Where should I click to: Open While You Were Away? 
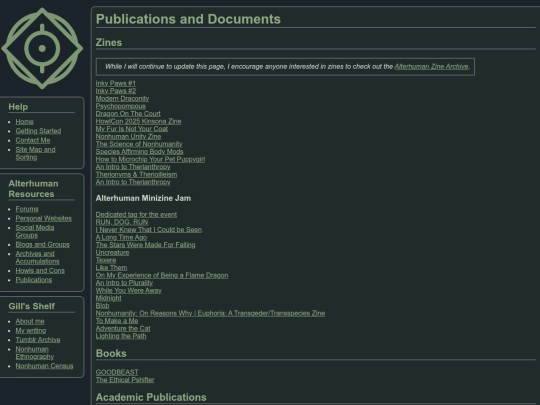129,290
